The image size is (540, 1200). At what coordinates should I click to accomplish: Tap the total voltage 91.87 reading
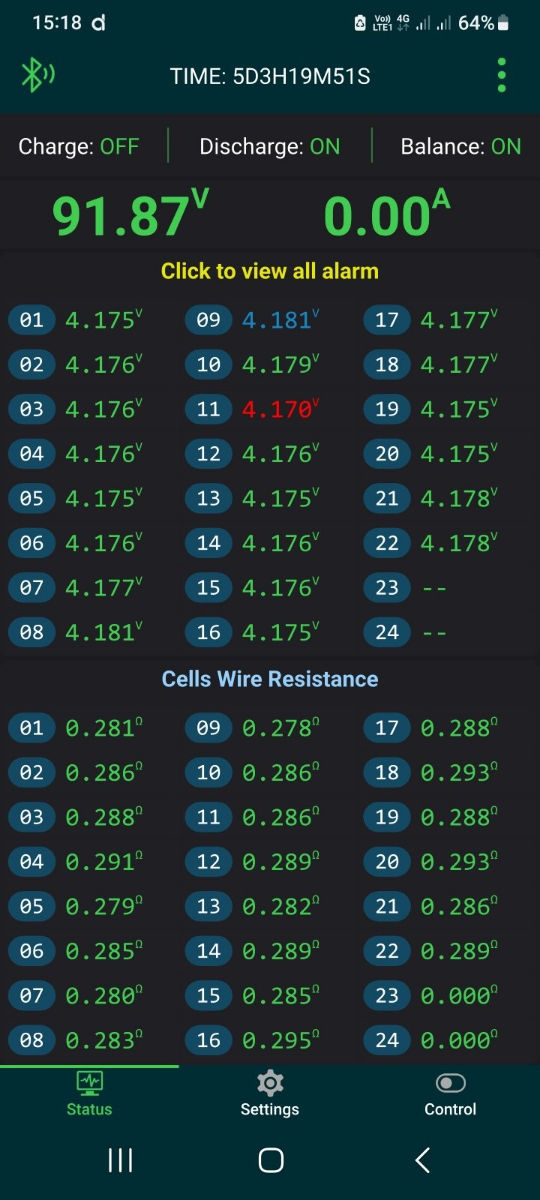(x=130, y=215)
